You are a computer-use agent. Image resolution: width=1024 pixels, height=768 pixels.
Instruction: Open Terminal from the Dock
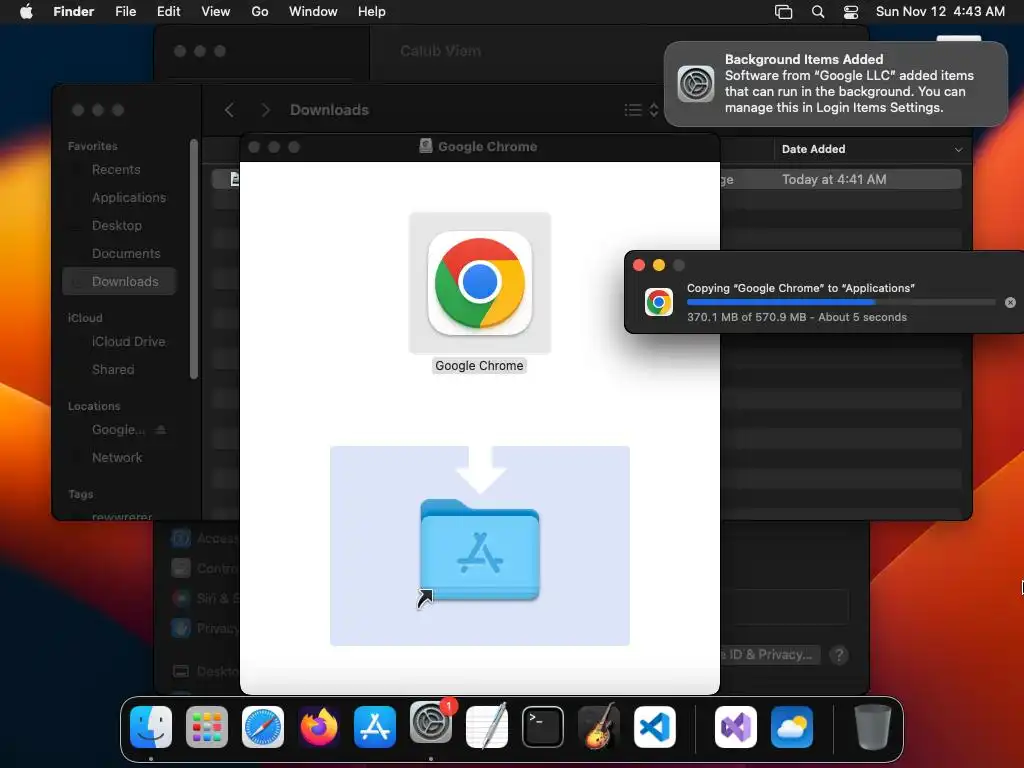[543, 727]
